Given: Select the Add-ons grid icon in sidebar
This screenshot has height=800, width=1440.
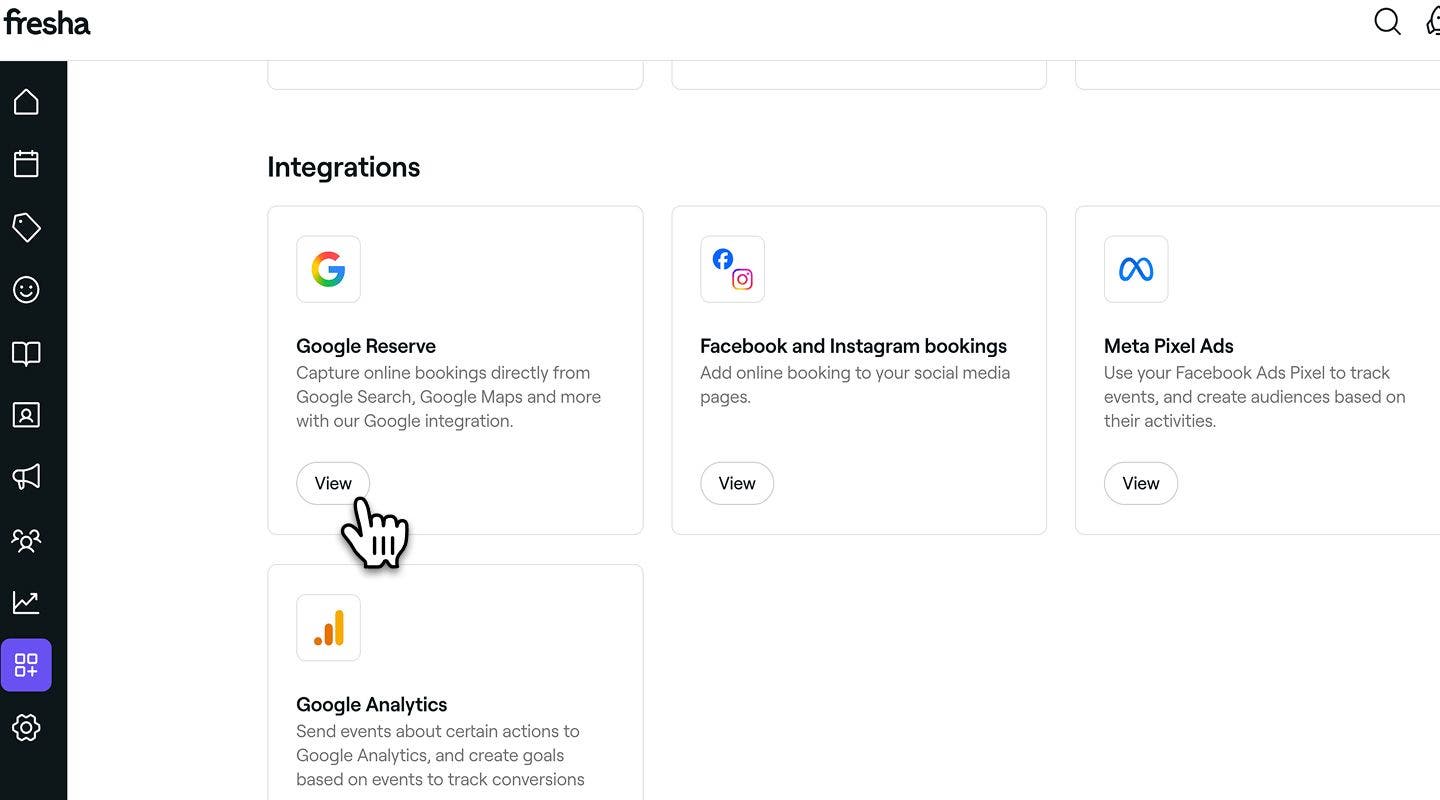Looking at the screenshot, I should 26,665.
